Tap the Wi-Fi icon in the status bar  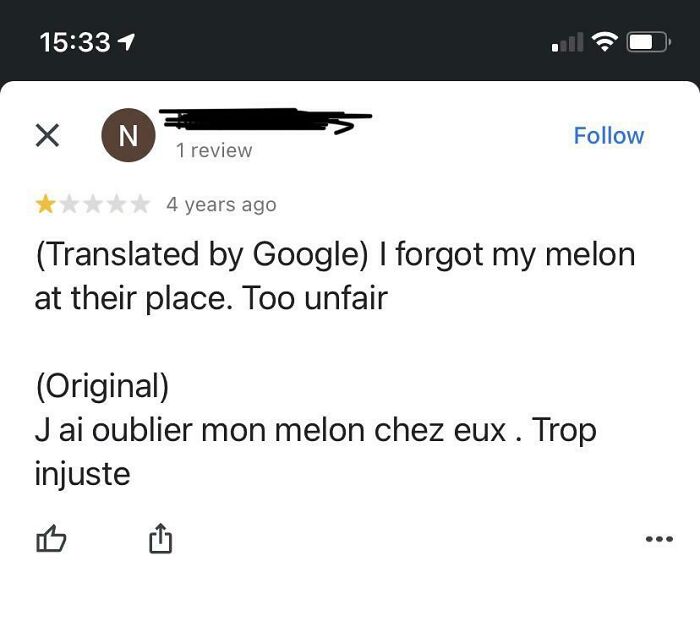603,43
